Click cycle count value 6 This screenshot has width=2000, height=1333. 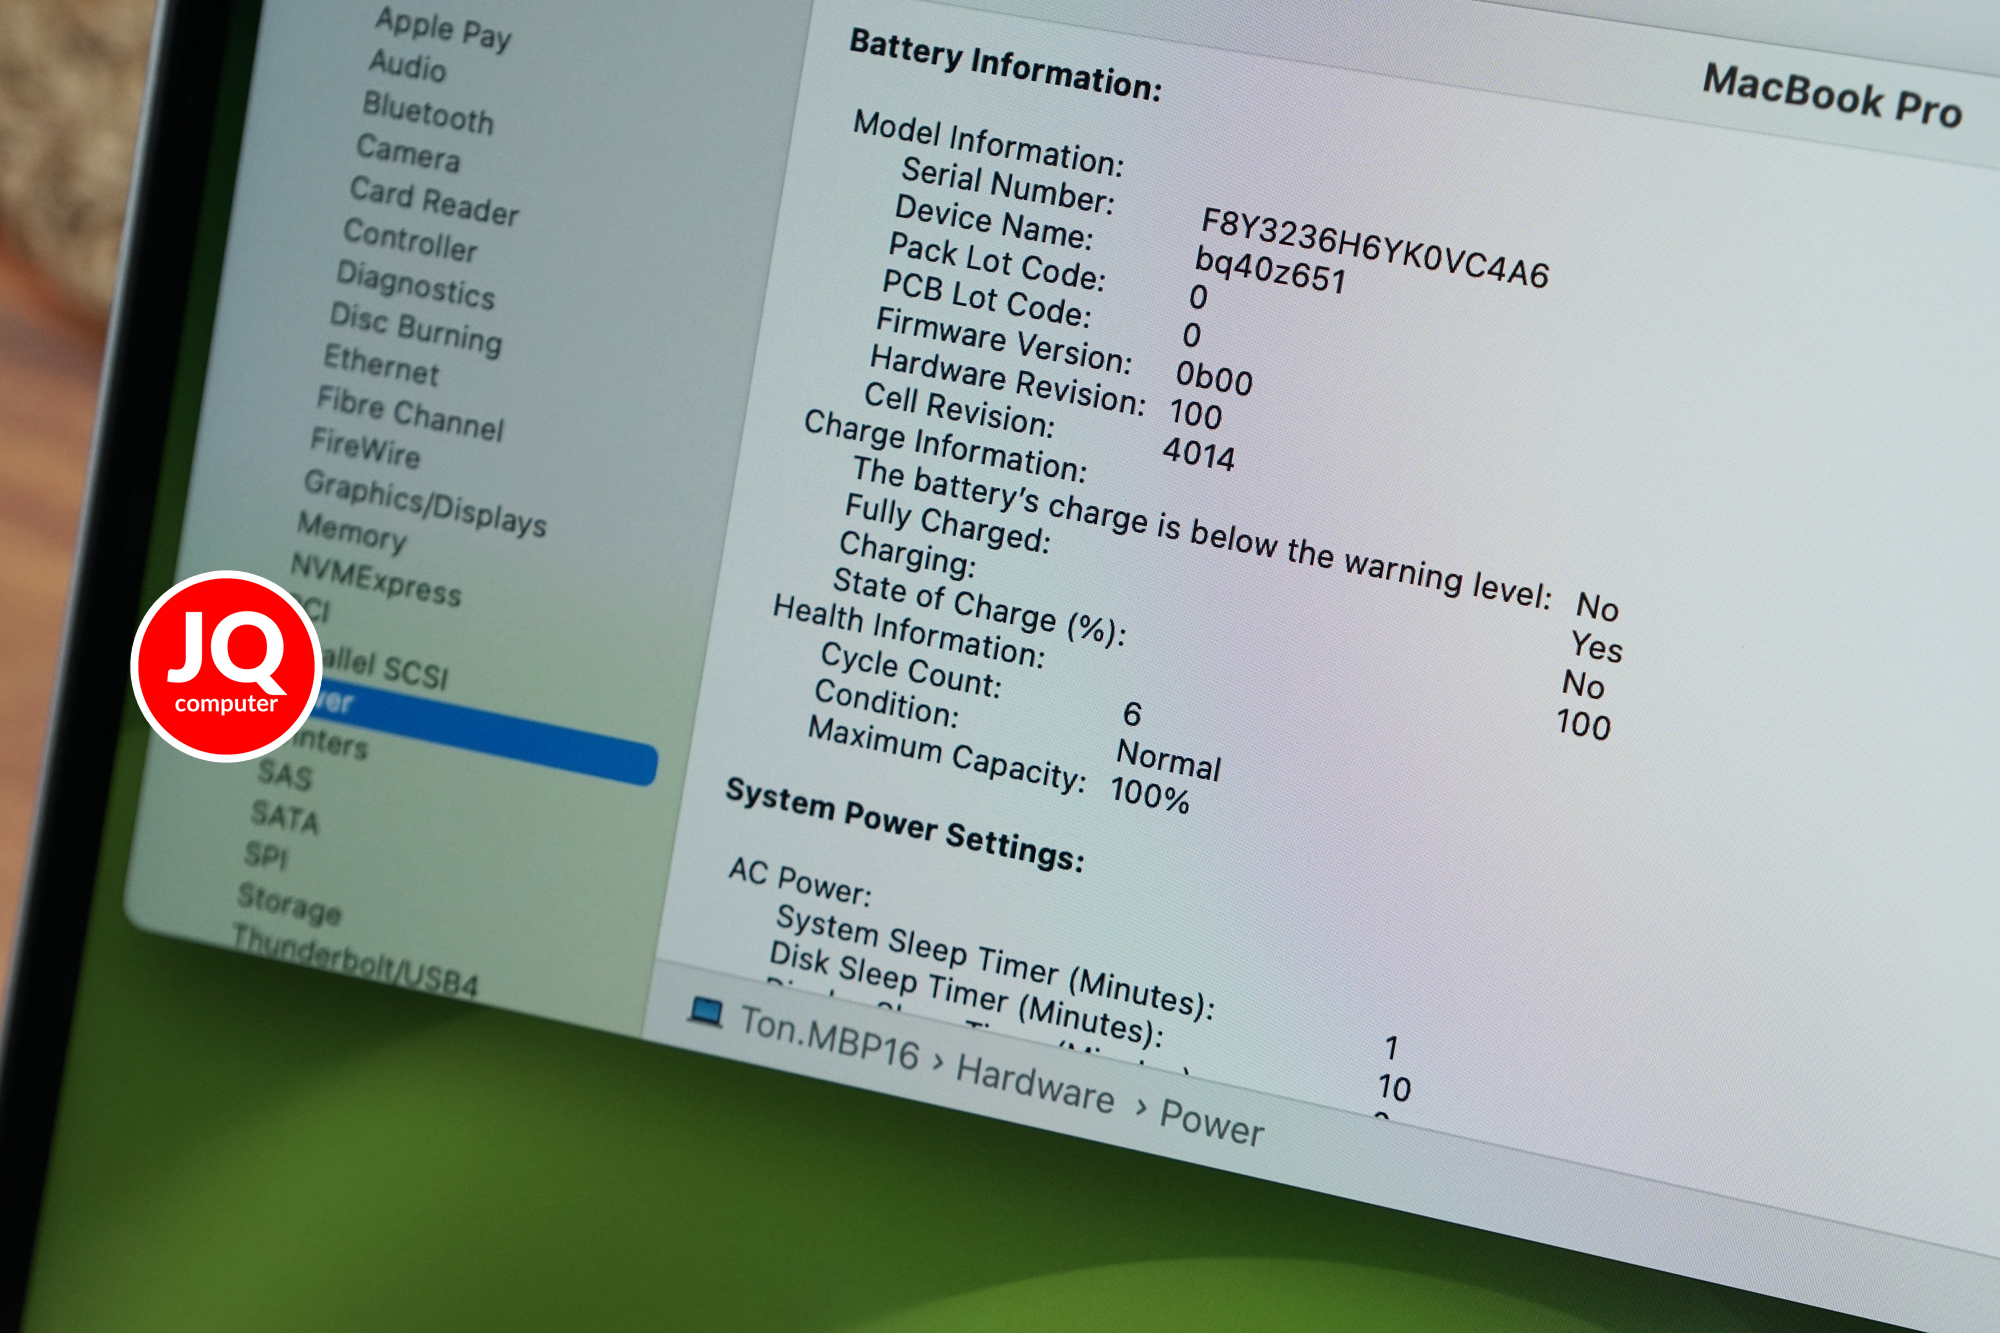coord(1132,713)
